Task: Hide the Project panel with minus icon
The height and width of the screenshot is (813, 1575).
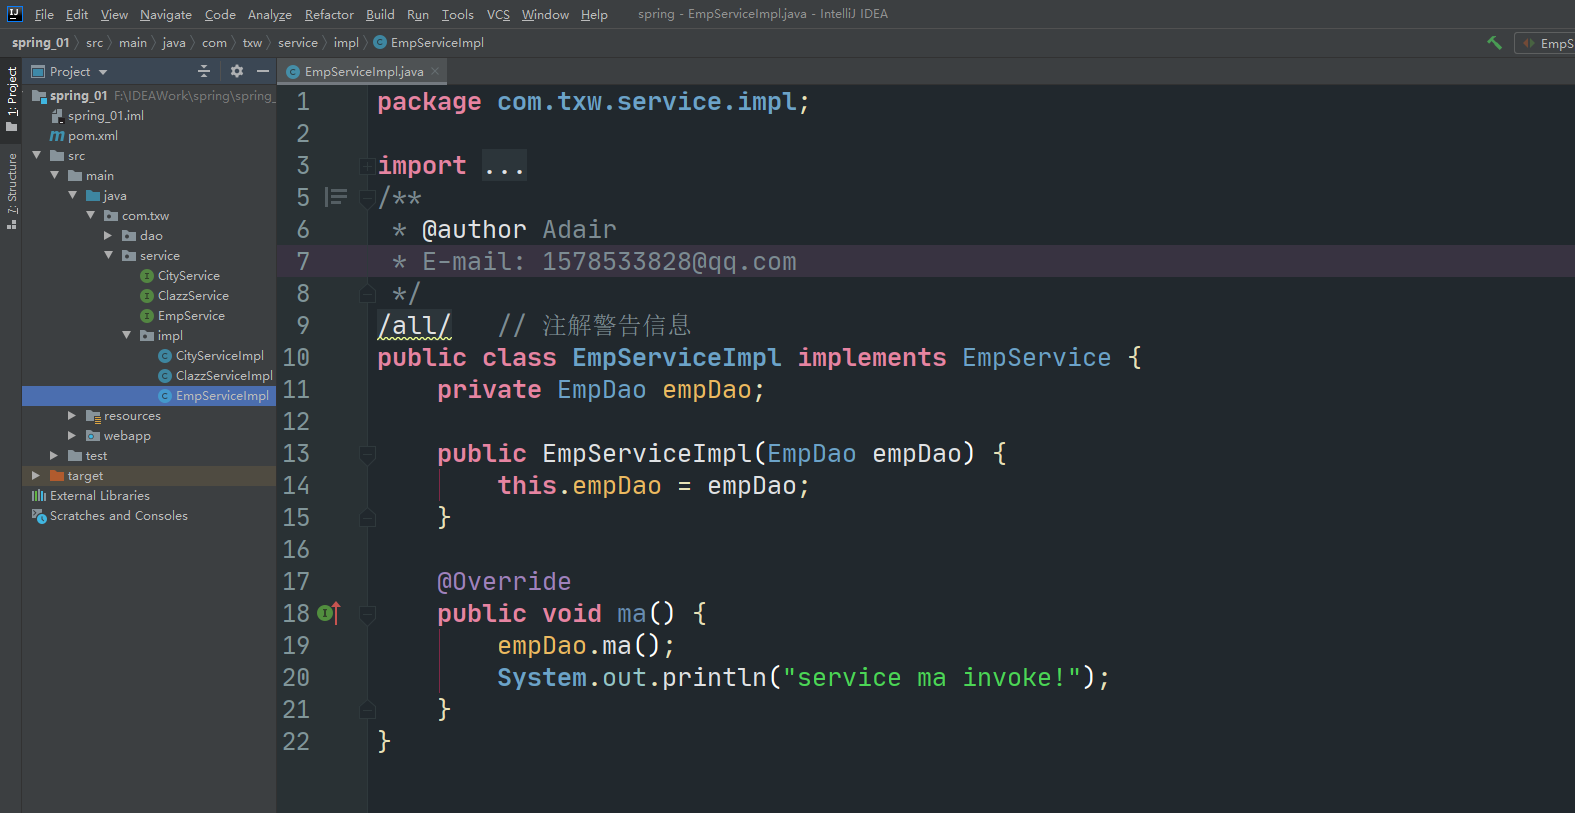Action: point(263,71)
